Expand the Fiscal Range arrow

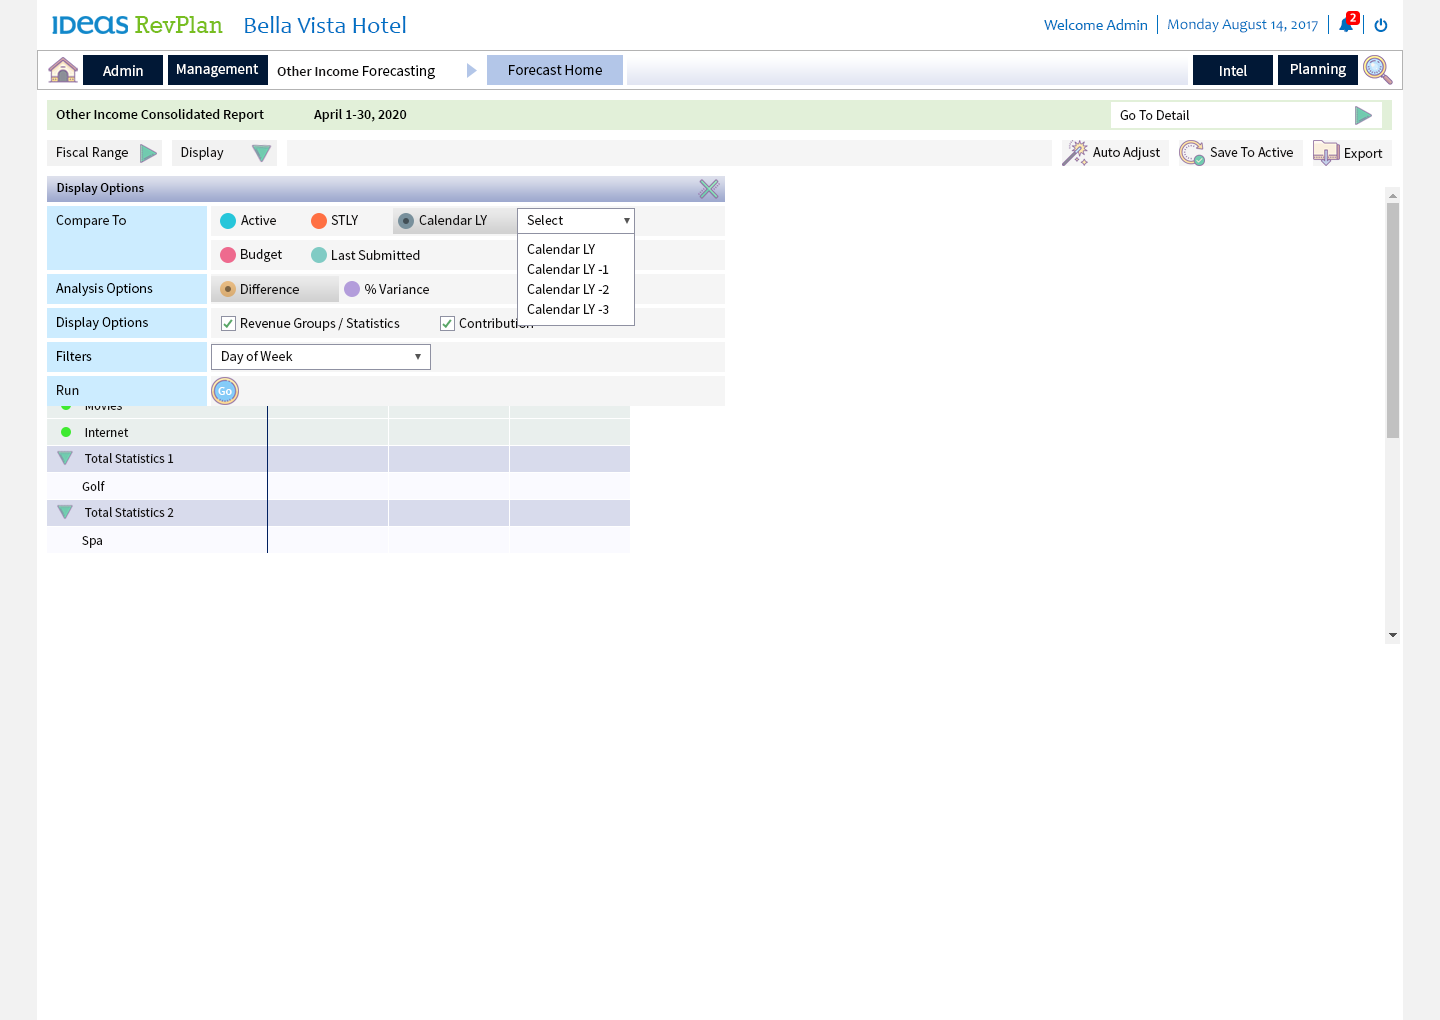(148, 153)
